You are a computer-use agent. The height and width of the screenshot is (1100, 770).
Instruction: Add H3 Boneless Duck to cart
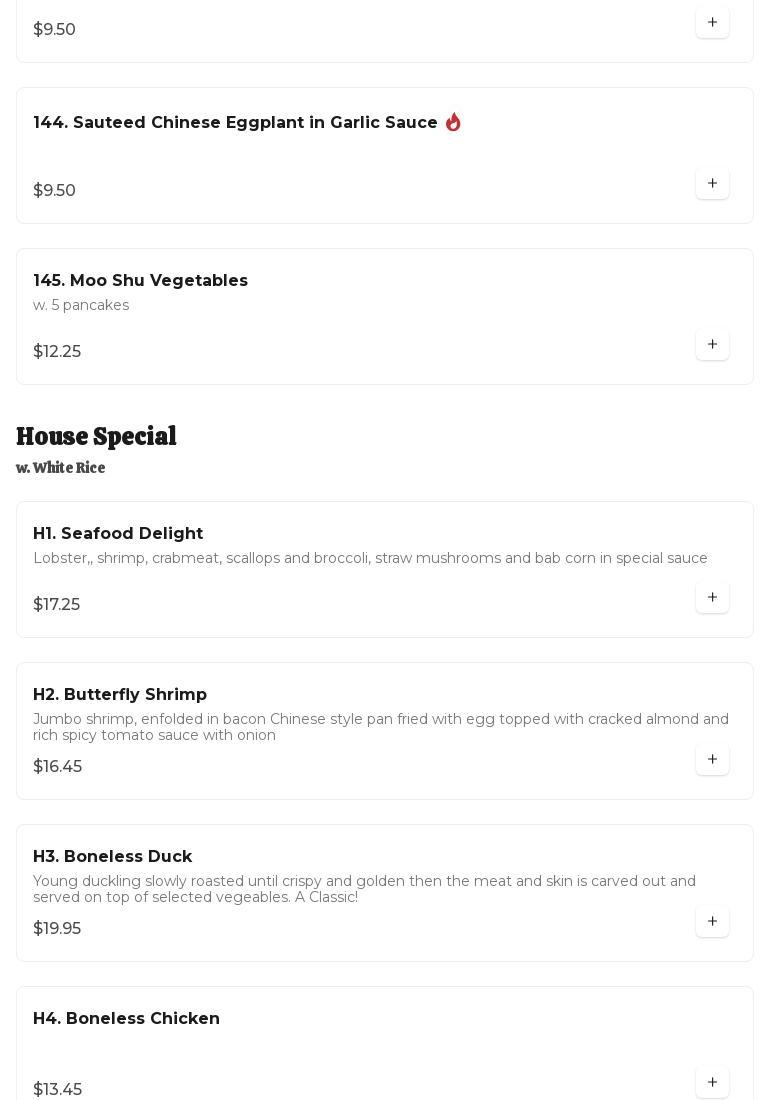coord(712,922)
